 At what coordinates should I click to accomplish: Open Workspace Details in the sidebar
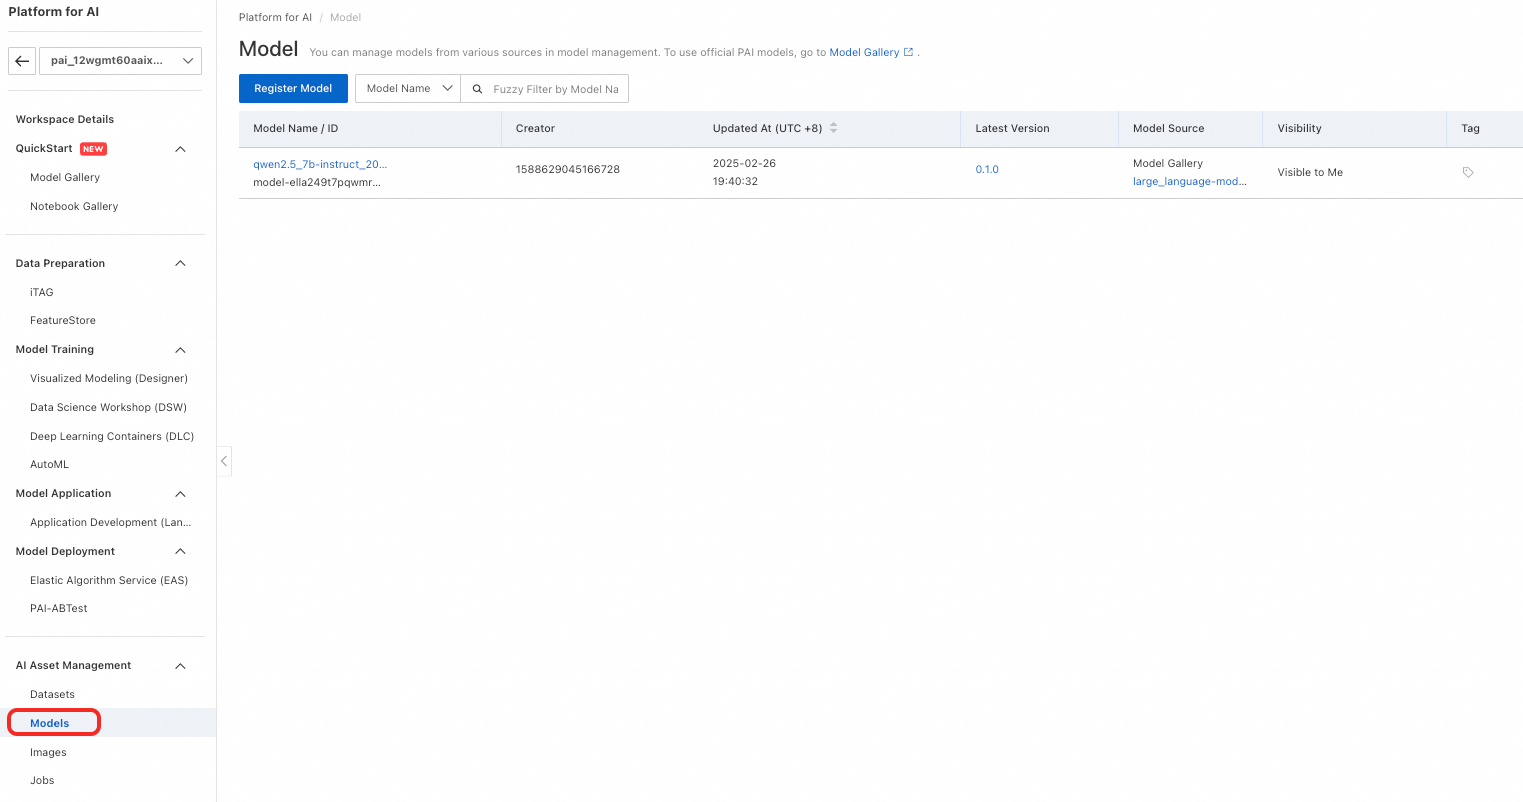65,119
